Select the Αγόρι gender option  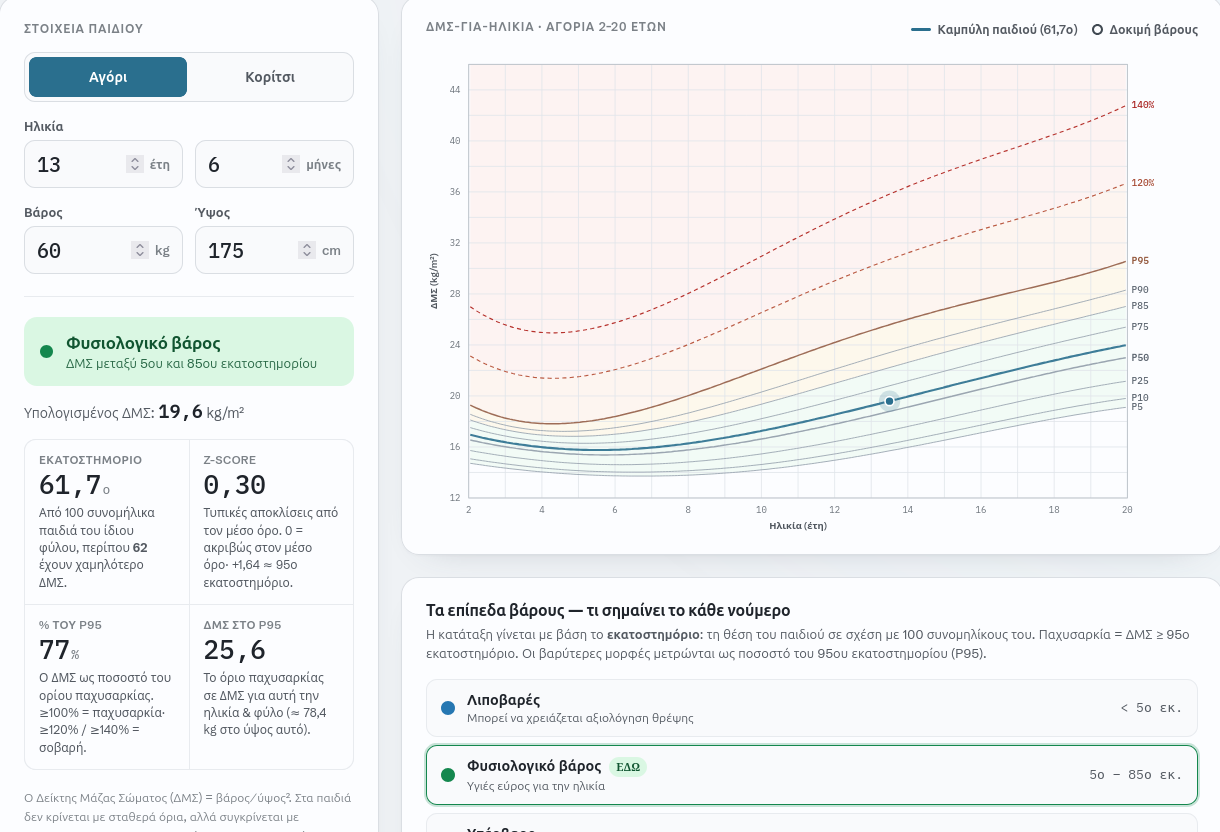pos(108,77)
